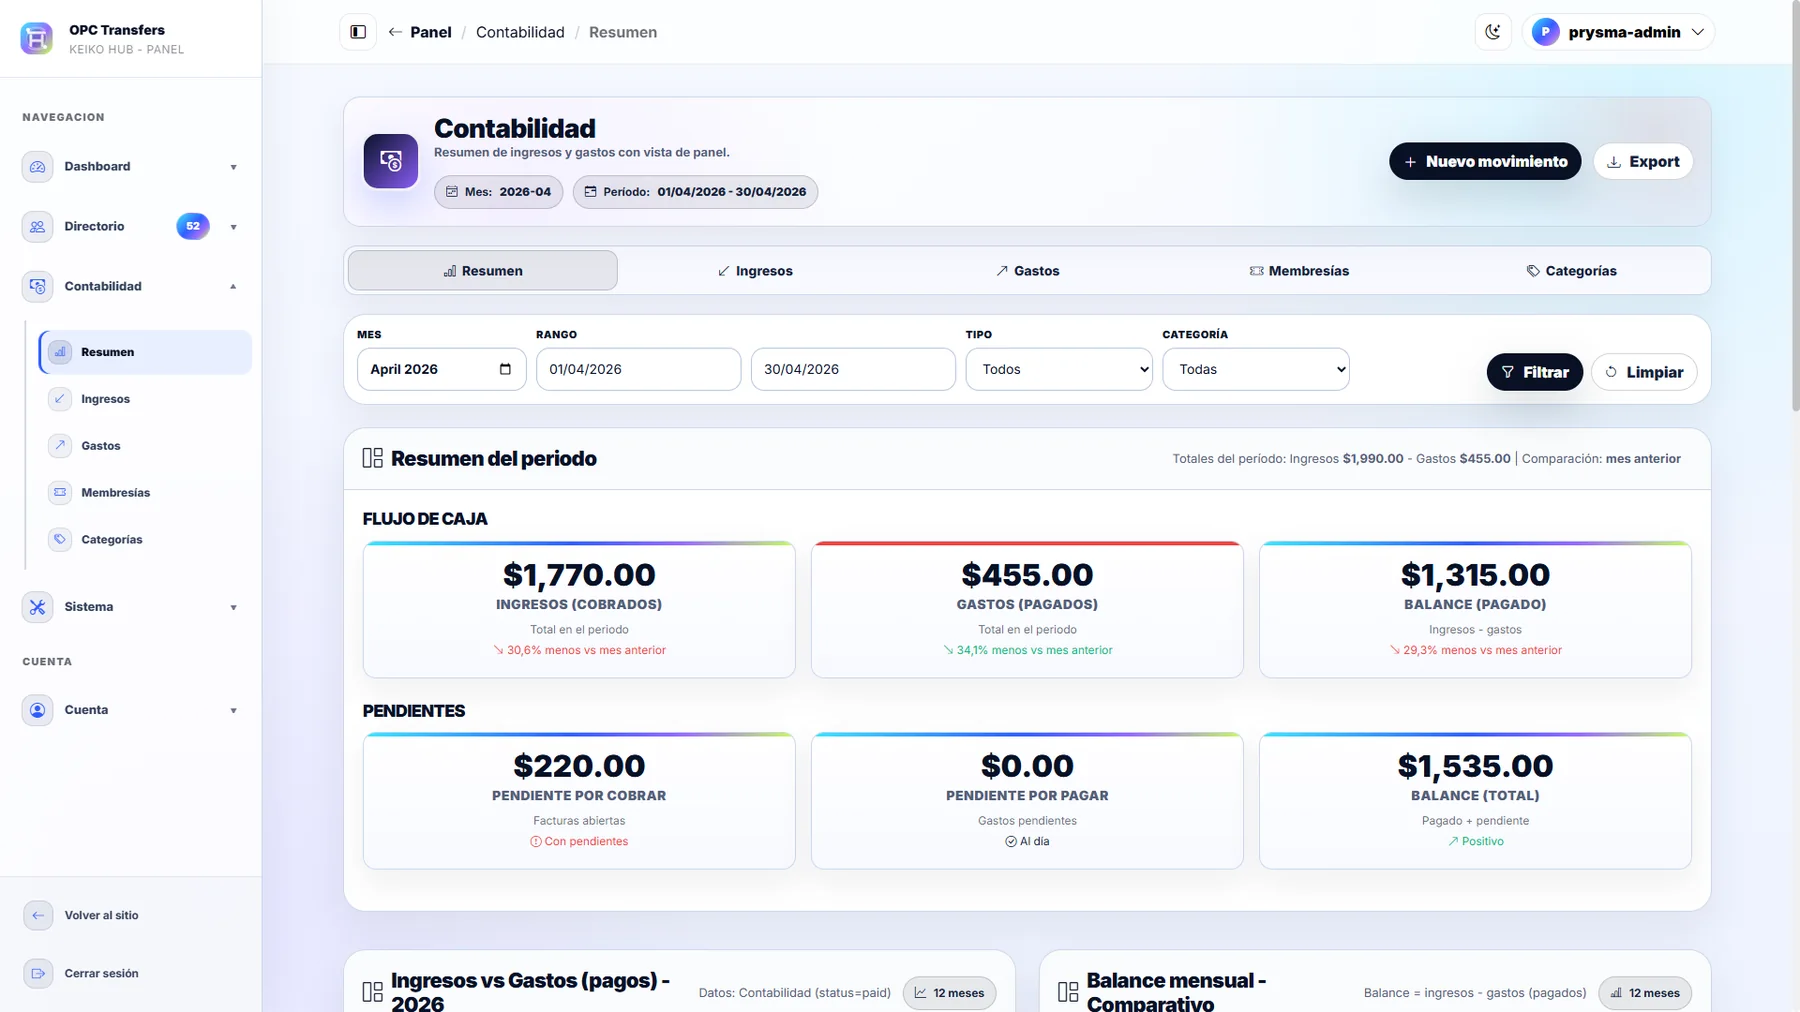Click the range end date 30/04/2026 field
1800x1012 pixels.
pos(853,369)
